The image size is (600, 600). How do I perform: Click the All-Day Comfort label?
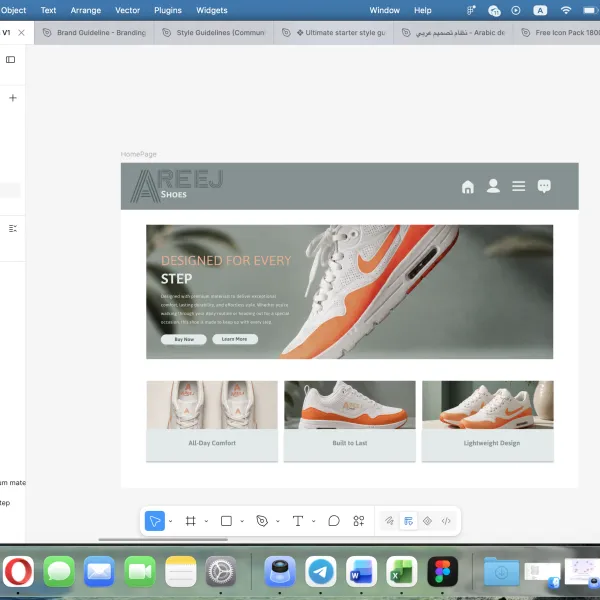(x=212, y=443)
